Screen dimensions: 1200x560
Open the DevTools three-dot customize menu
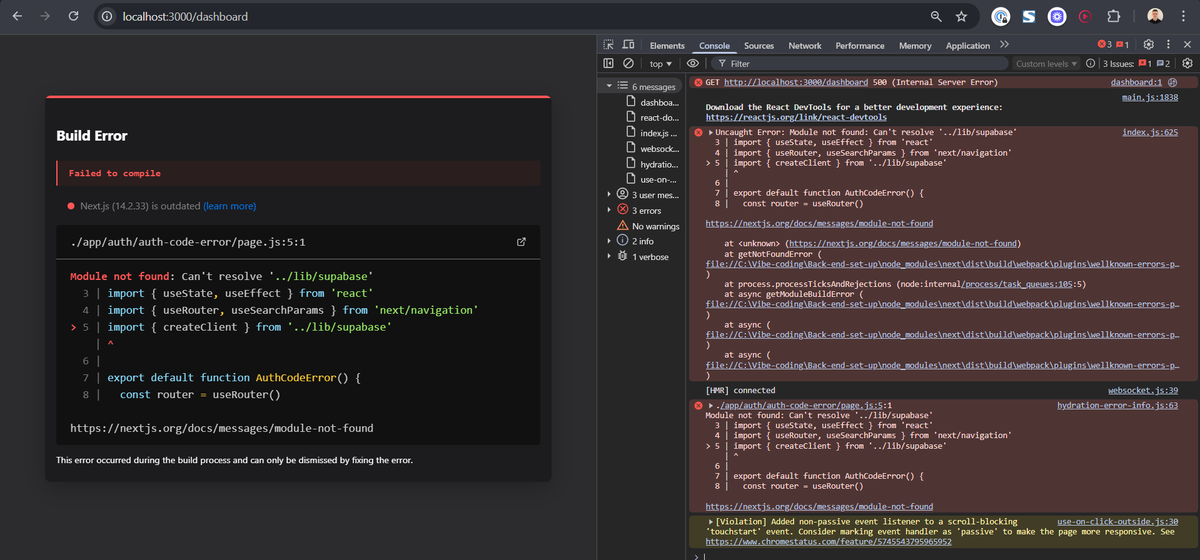point(1168,45)
